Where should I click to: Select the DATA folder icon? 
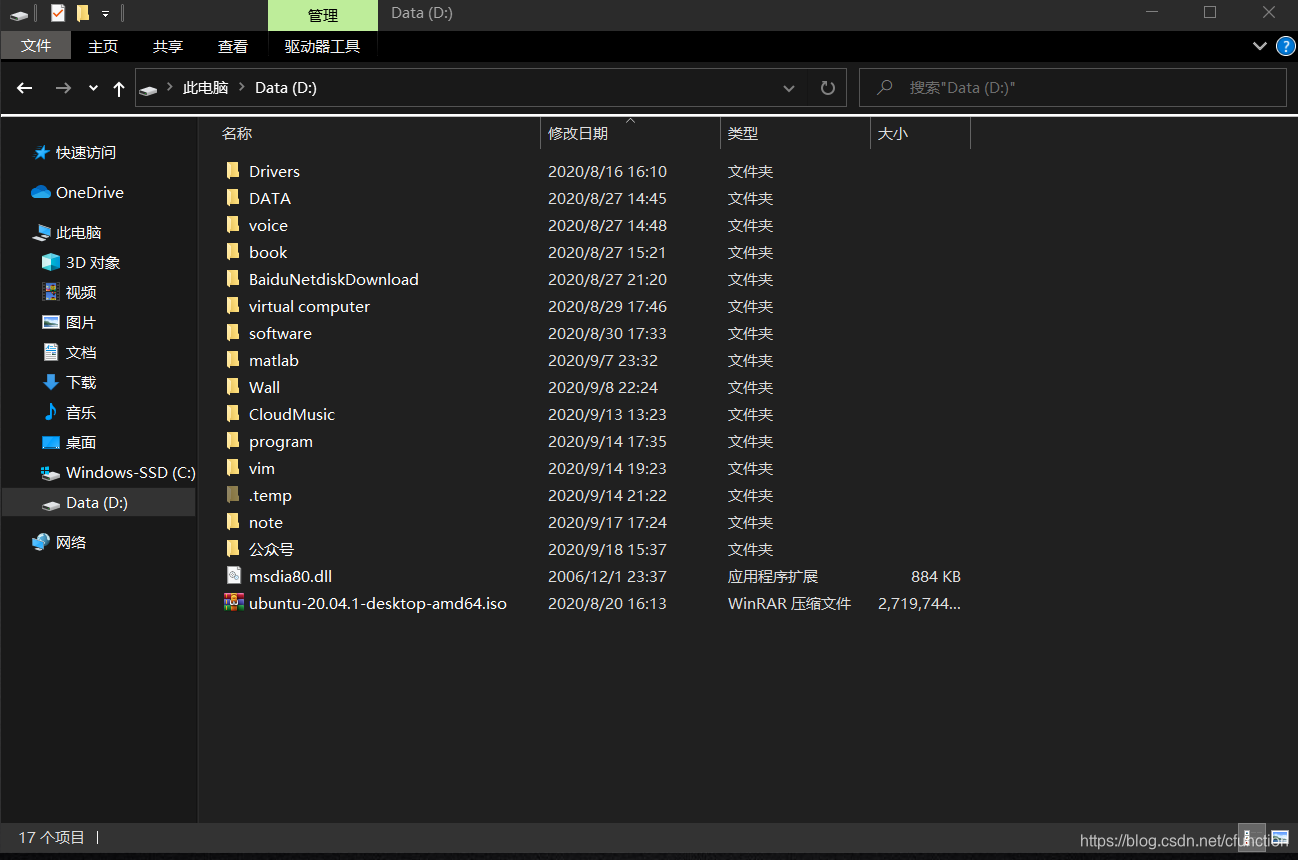point(233,198)
